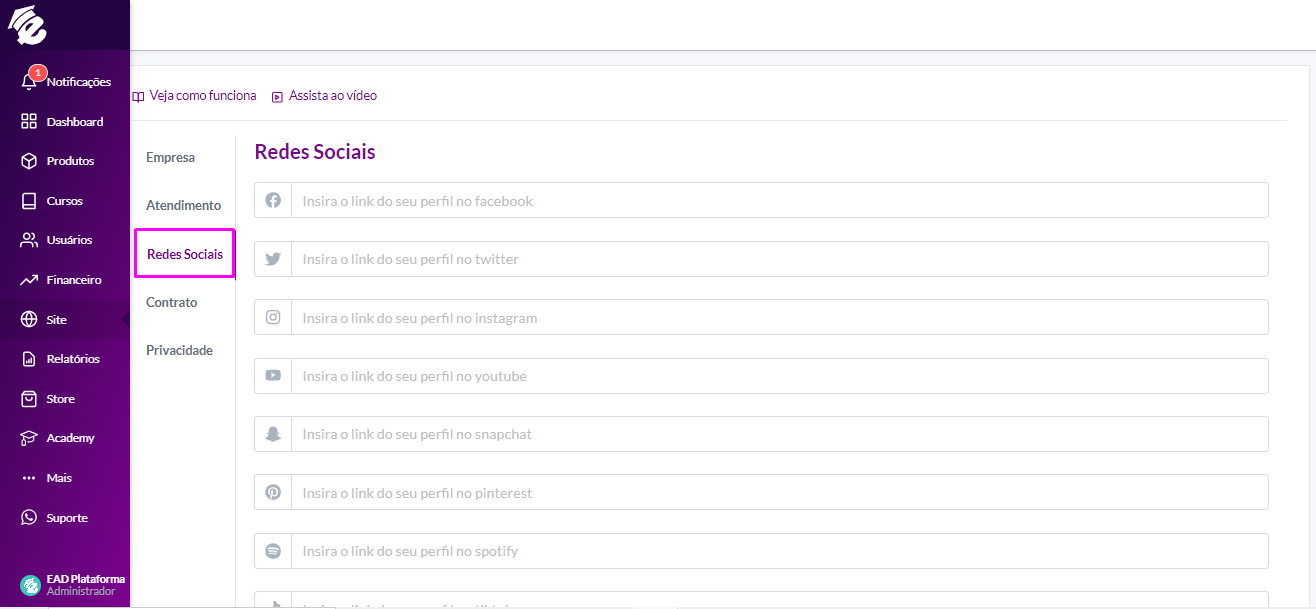
Task: Open Relatórios in sidebar
Action: coord(65,359)
